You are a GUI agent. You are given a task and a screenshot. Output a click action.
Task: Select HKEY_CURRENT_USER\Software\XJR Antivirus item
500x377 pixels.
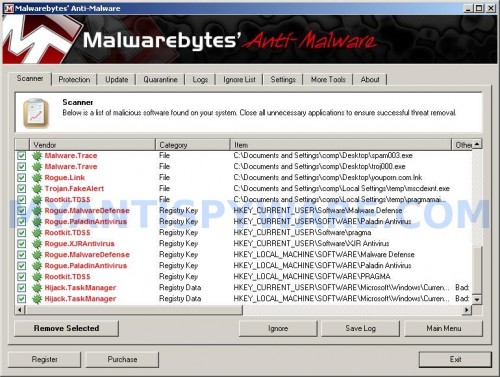[x=311, y=244]
